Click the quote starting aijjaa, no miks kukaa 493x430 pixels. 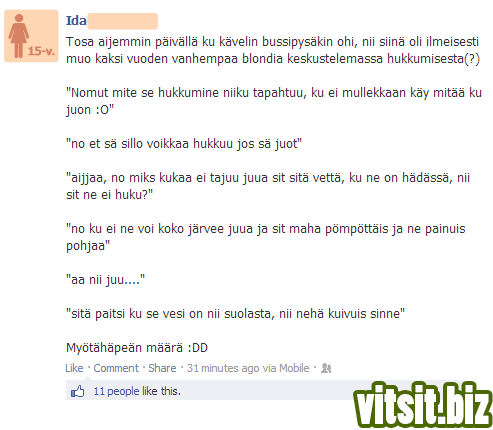click(x=268, y=186)
